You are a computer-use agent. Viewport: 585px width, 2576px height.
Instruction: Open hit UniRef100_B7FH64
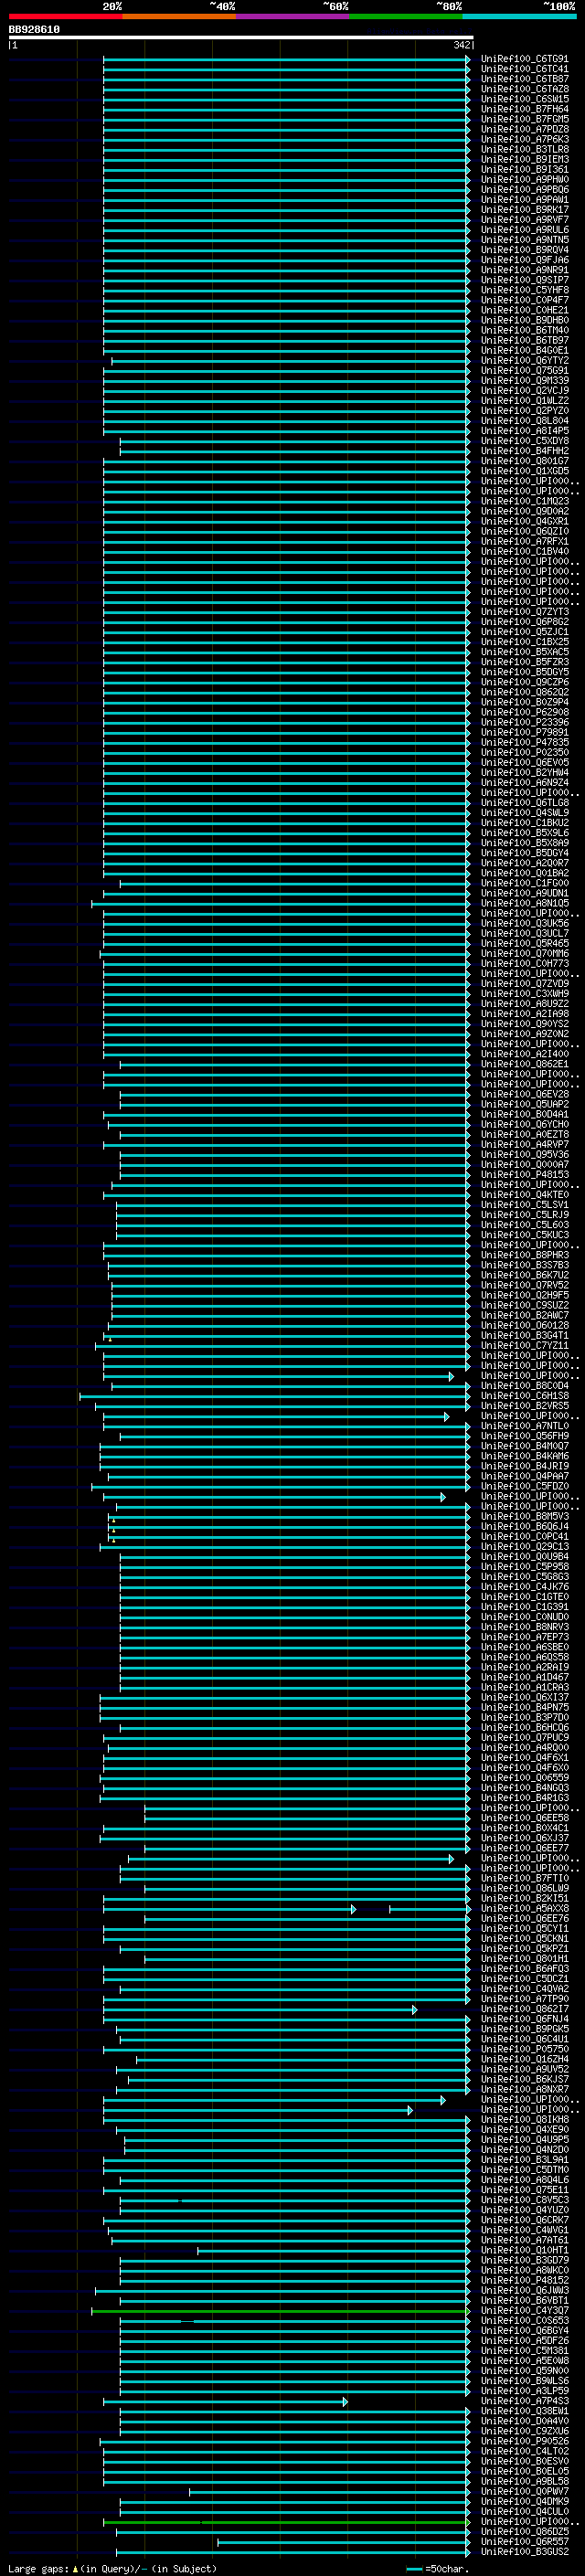coord(524,109)
